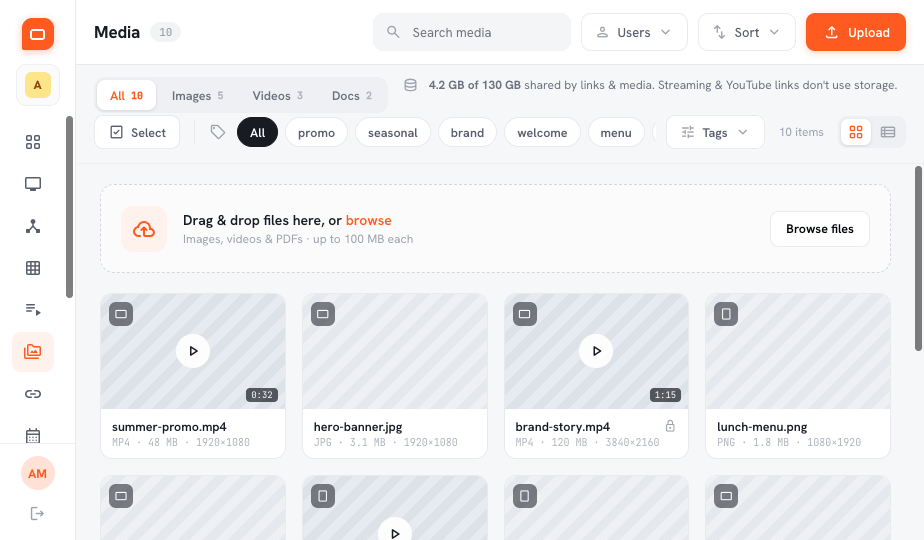
Task: Open the media library icon in sidebar
Action: pos(33,352)
